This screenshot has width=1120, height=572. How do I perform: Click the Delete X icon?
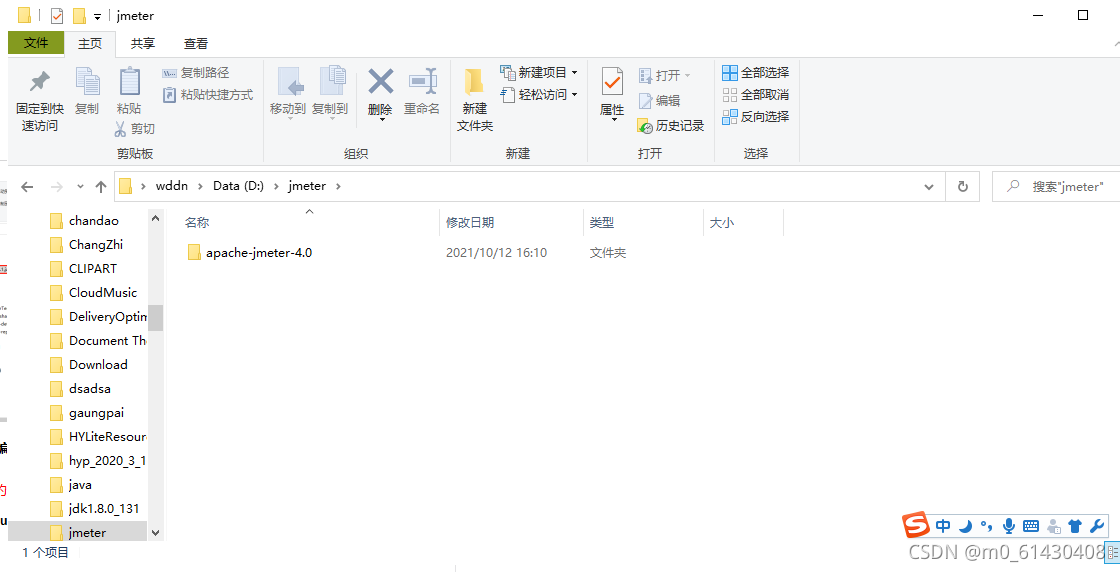(381, 81)
